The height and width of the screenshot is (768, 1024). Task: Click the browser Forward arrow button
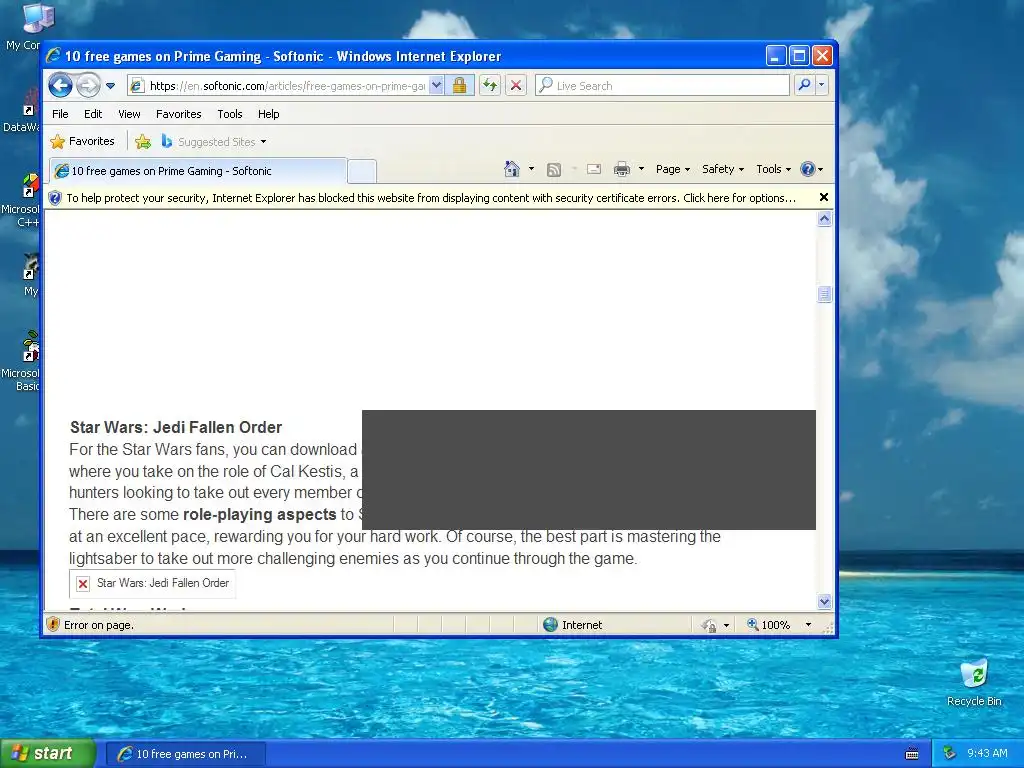88,85
